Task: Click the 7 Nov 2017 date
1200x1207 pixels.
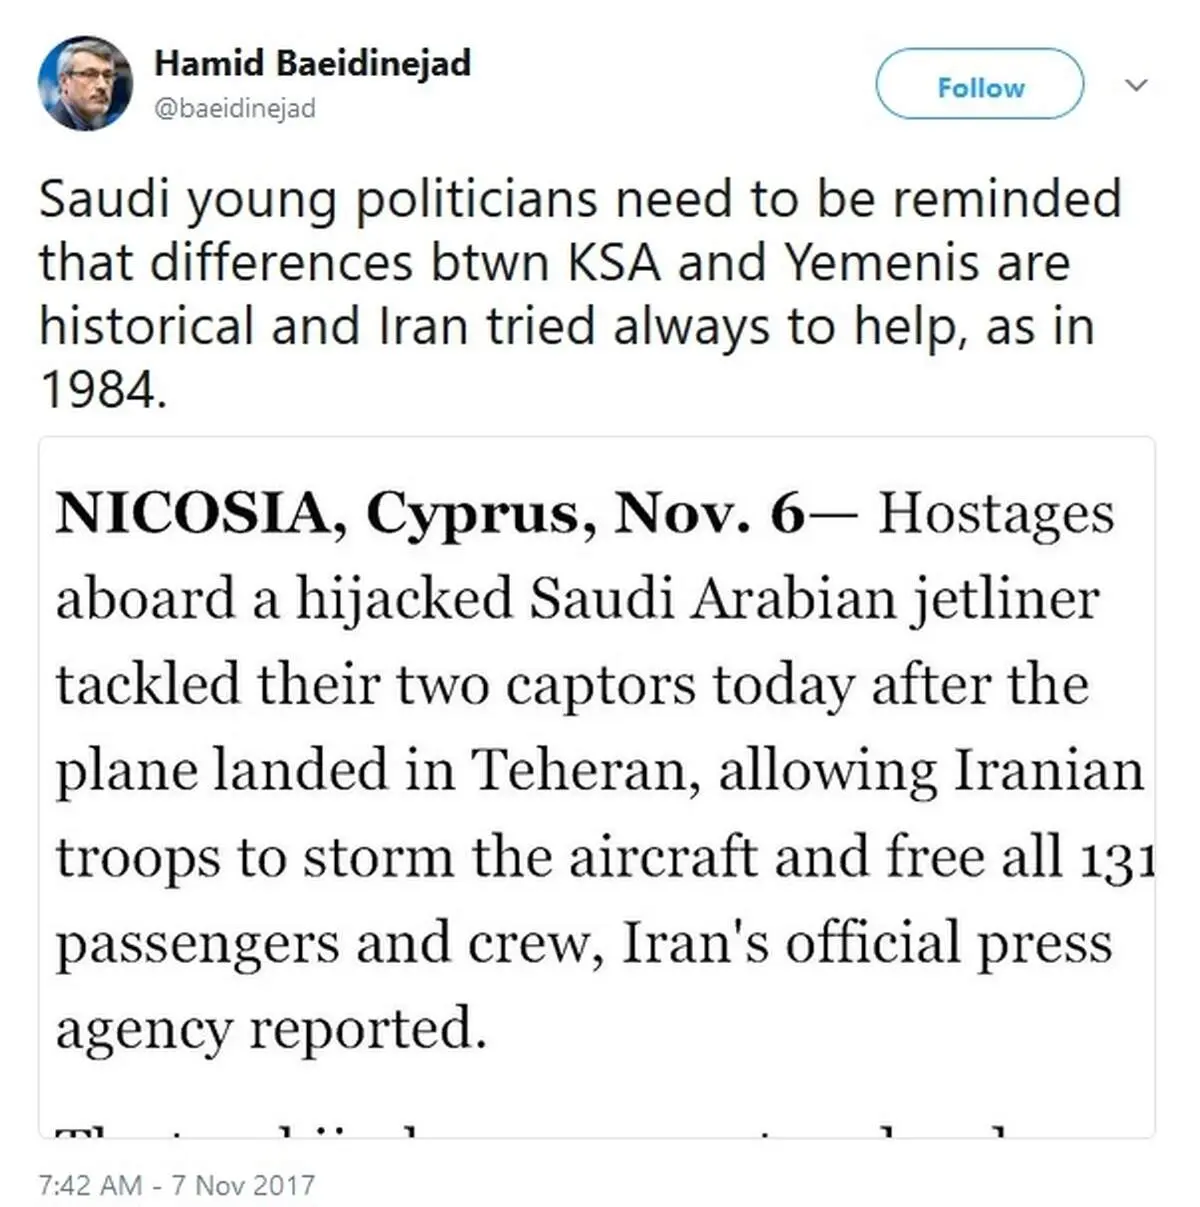Action: click(243, 1185)
